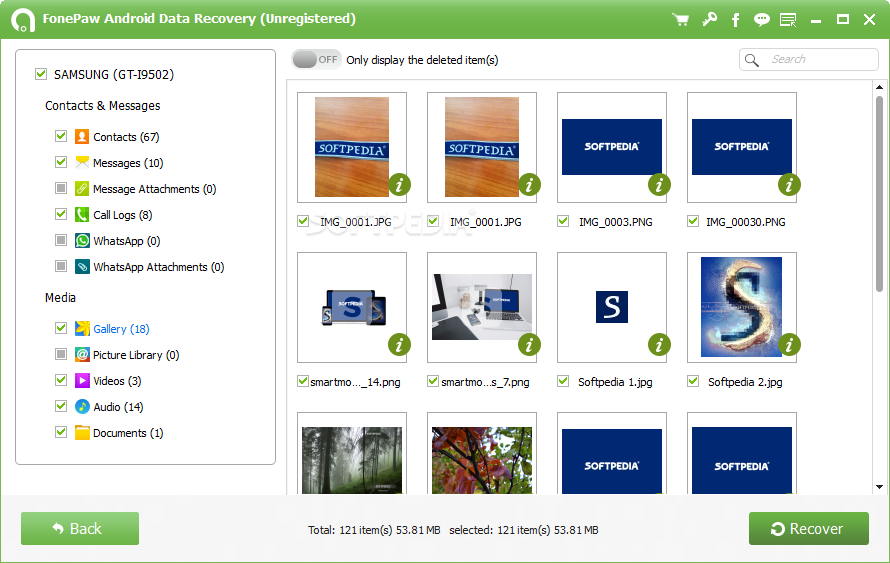Show info for Softpedia 2.jpg thumbnail
The image size is (890, 563).
click(789, 344)
